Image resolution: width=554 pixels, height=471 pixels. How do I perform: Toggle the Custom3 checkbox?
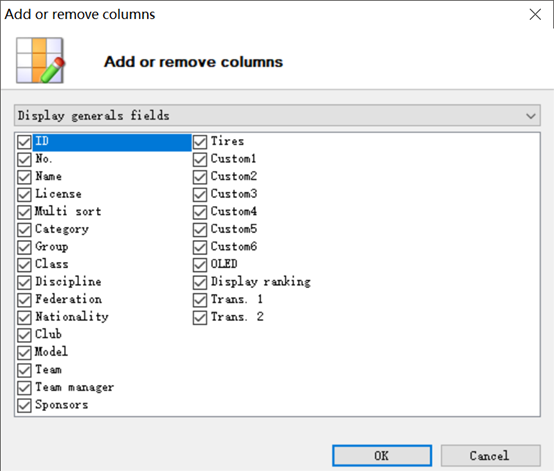[x=200, y=195]
